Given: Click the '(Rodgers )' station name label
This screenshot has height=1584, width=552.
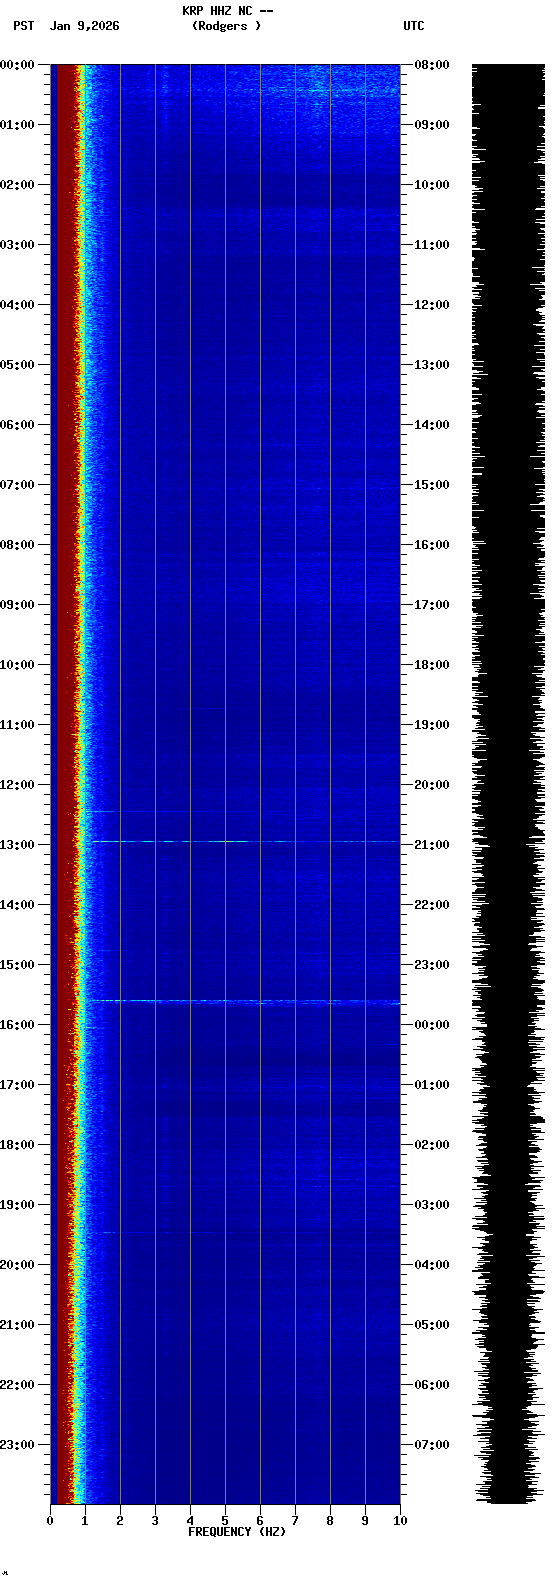Looking at the screenshot, I should [227, 26].
